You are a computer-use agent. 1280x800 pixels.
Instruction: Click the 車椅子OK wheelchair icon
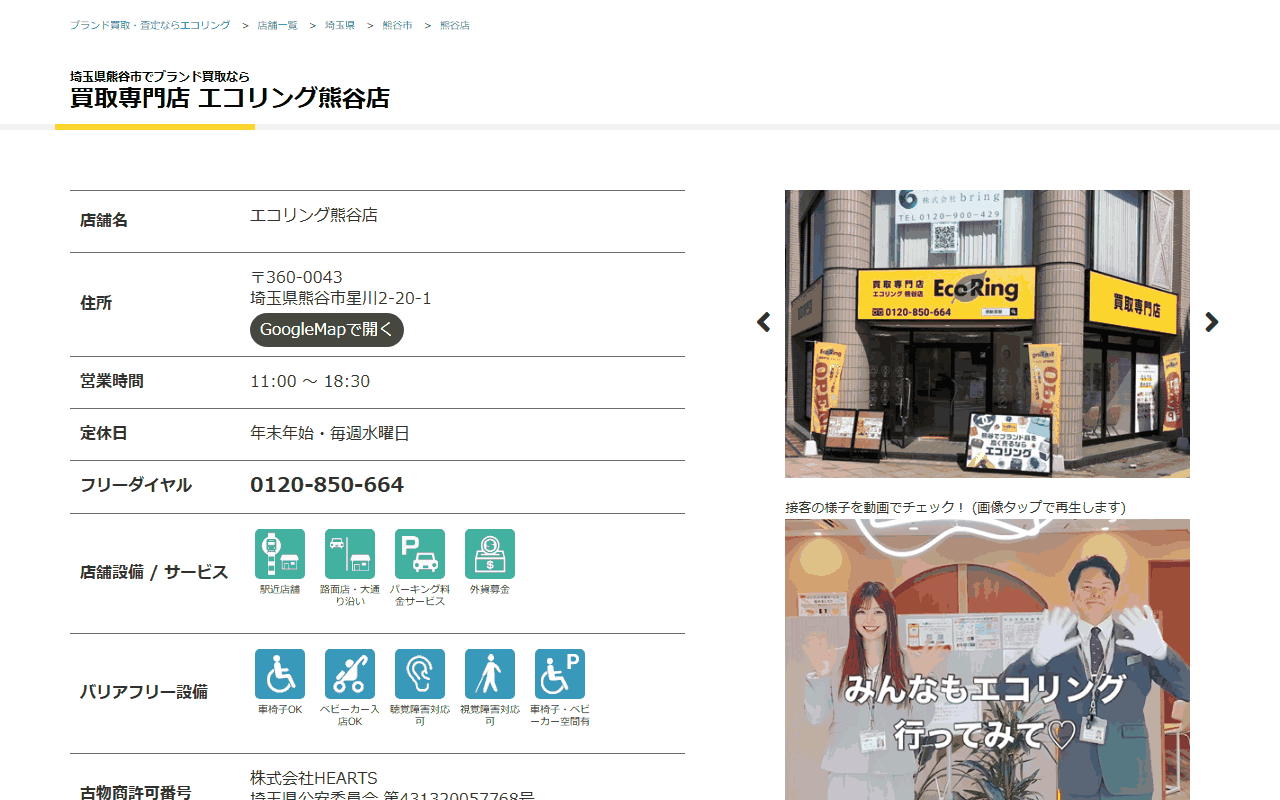click(x=280, y=674)
